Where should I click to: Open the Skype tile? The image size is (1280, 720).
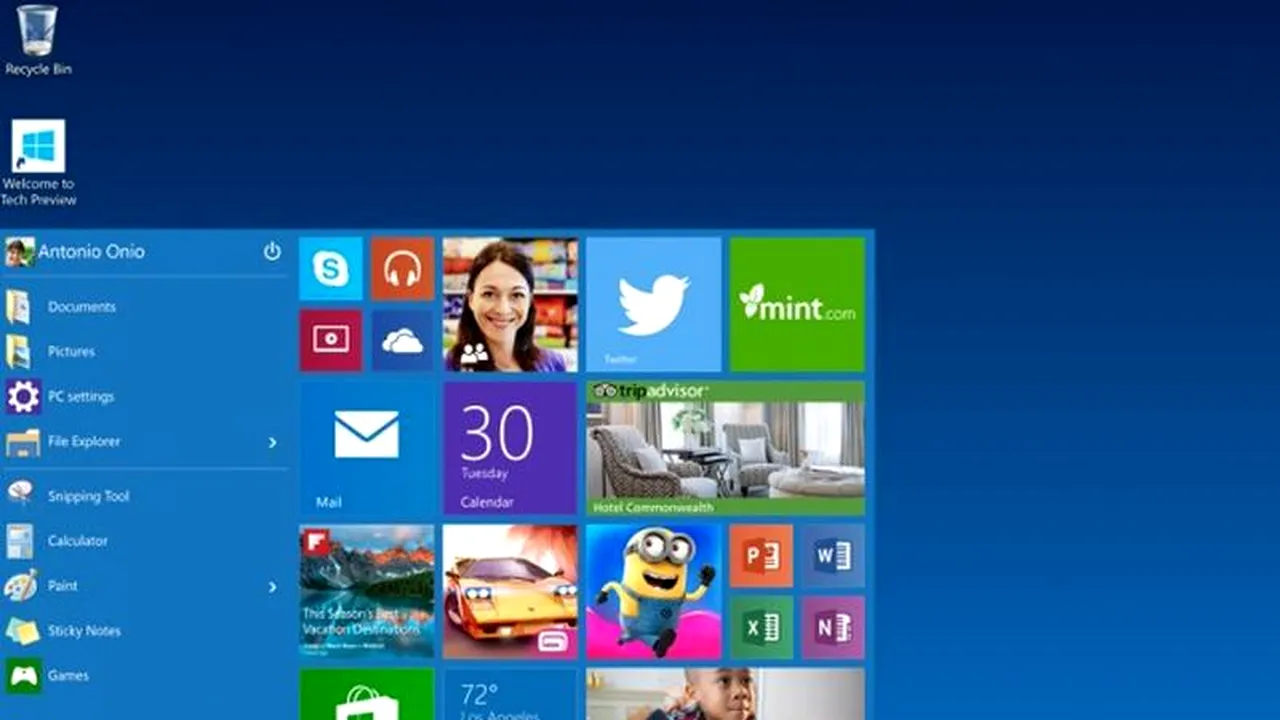331,268
